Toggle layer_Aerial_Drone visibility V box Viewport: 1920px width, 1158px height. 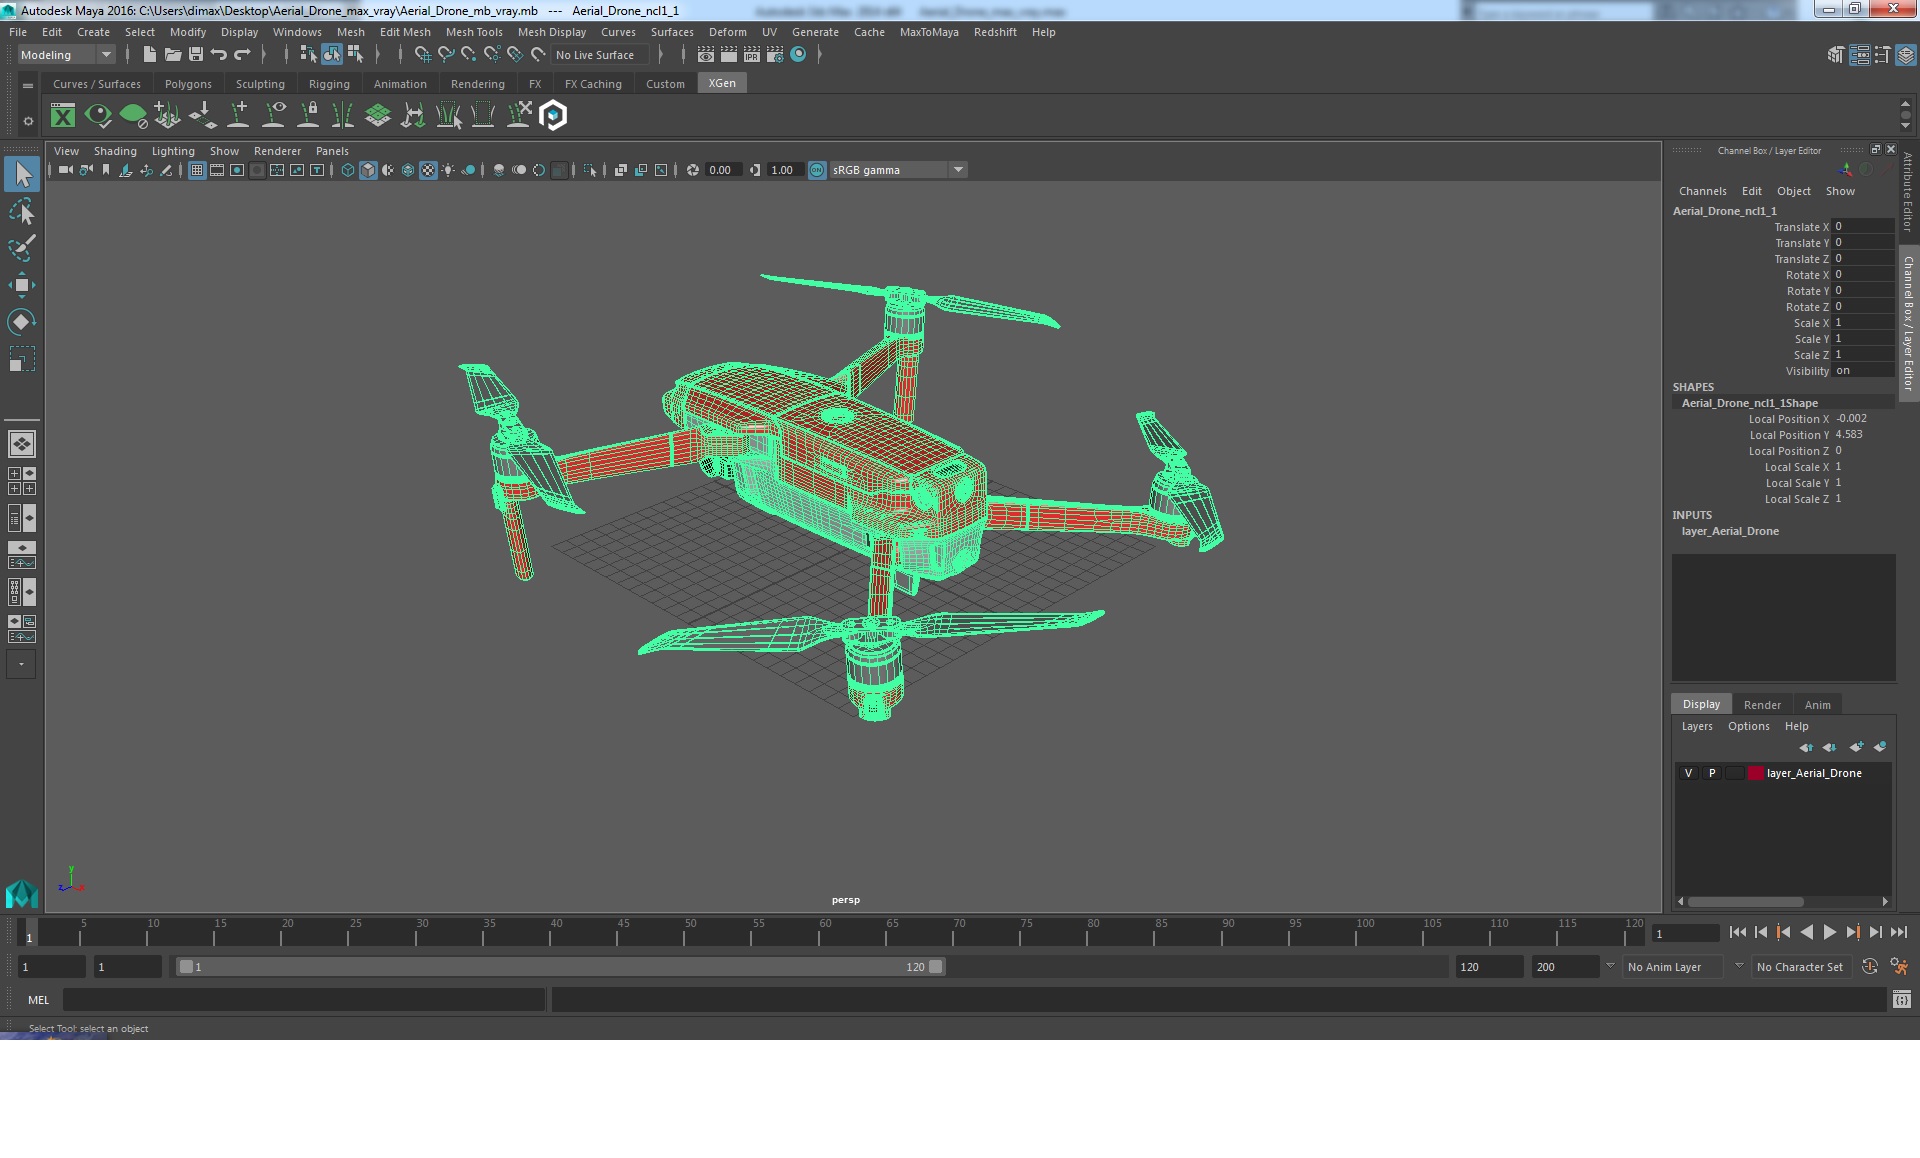click(1688, 773)
